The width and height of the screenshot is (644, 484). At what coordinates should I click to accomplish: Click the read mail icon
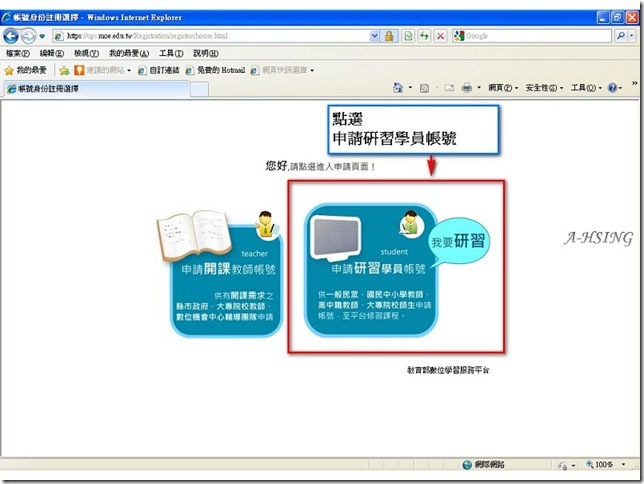[x=449, y=88]
